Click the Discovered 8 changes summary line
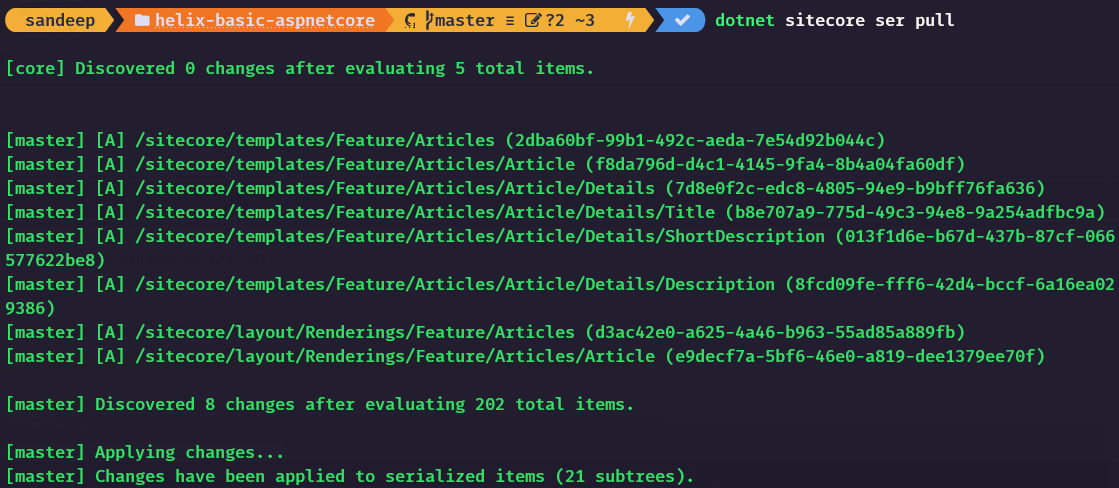Screen dimensions: 1119x488 point(319,404)
